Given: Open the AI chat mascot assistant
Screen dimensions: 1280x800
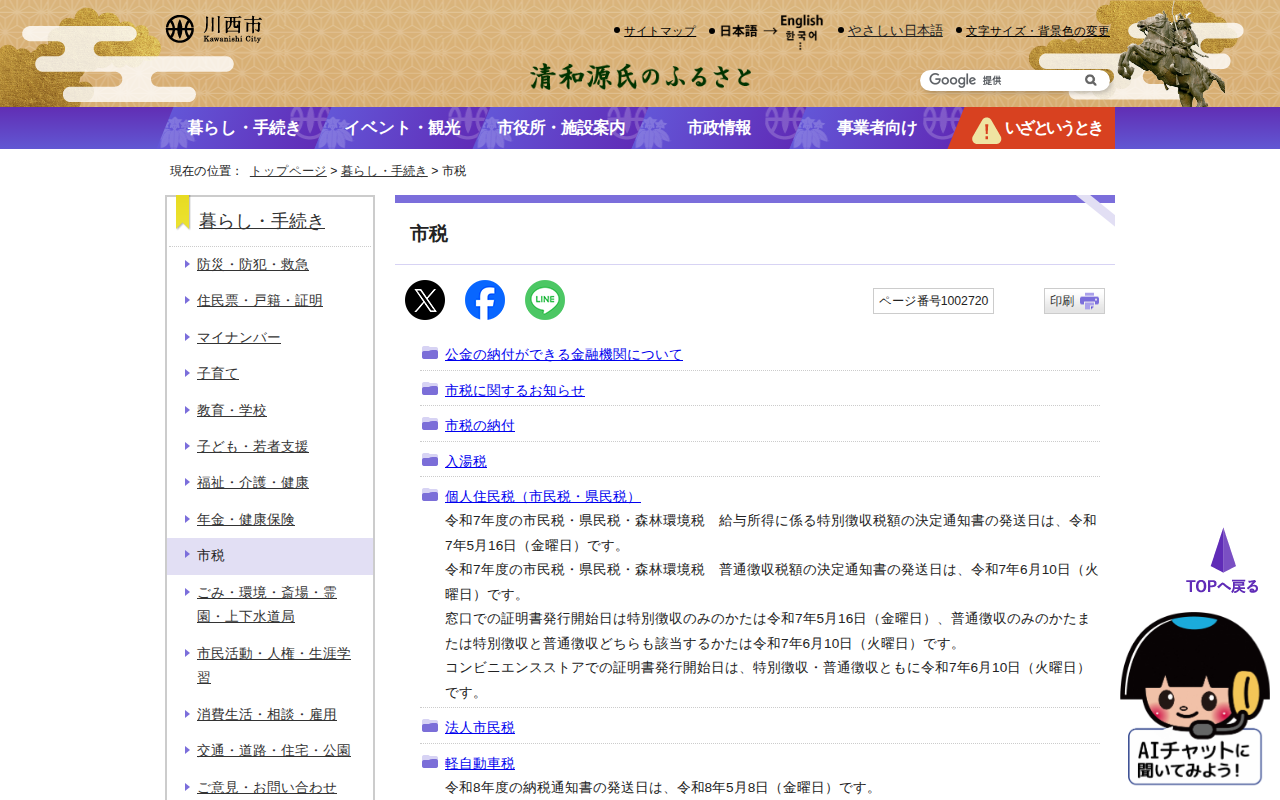Looking at the screenshot, I should coord(1195,700).
